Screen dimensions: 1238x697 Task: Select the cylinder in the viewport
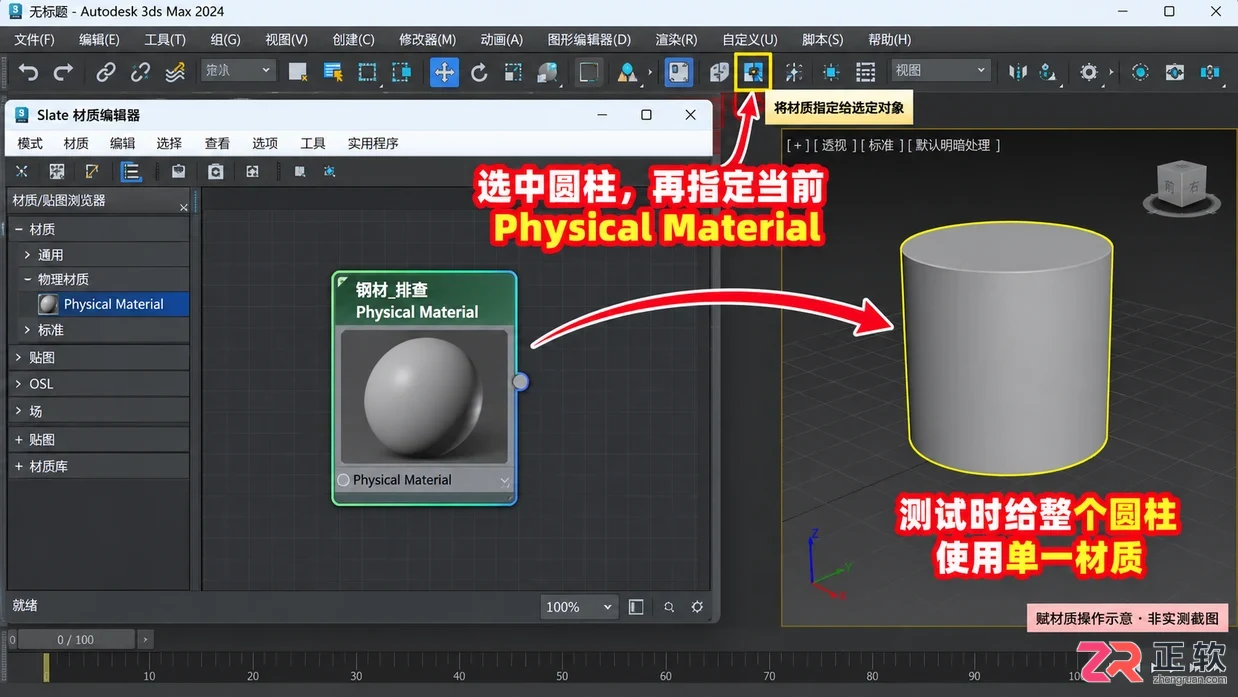1007,350
